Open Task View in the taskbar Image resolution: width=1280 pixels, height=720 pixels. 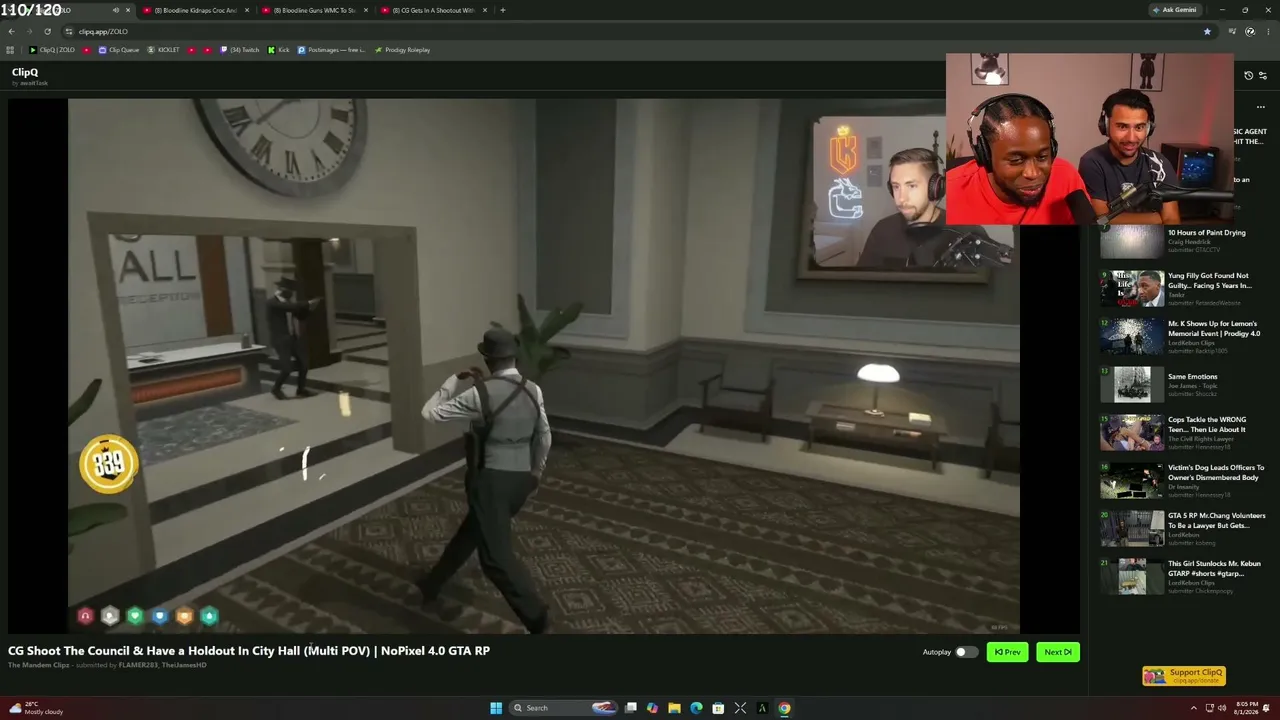(631, 708)
